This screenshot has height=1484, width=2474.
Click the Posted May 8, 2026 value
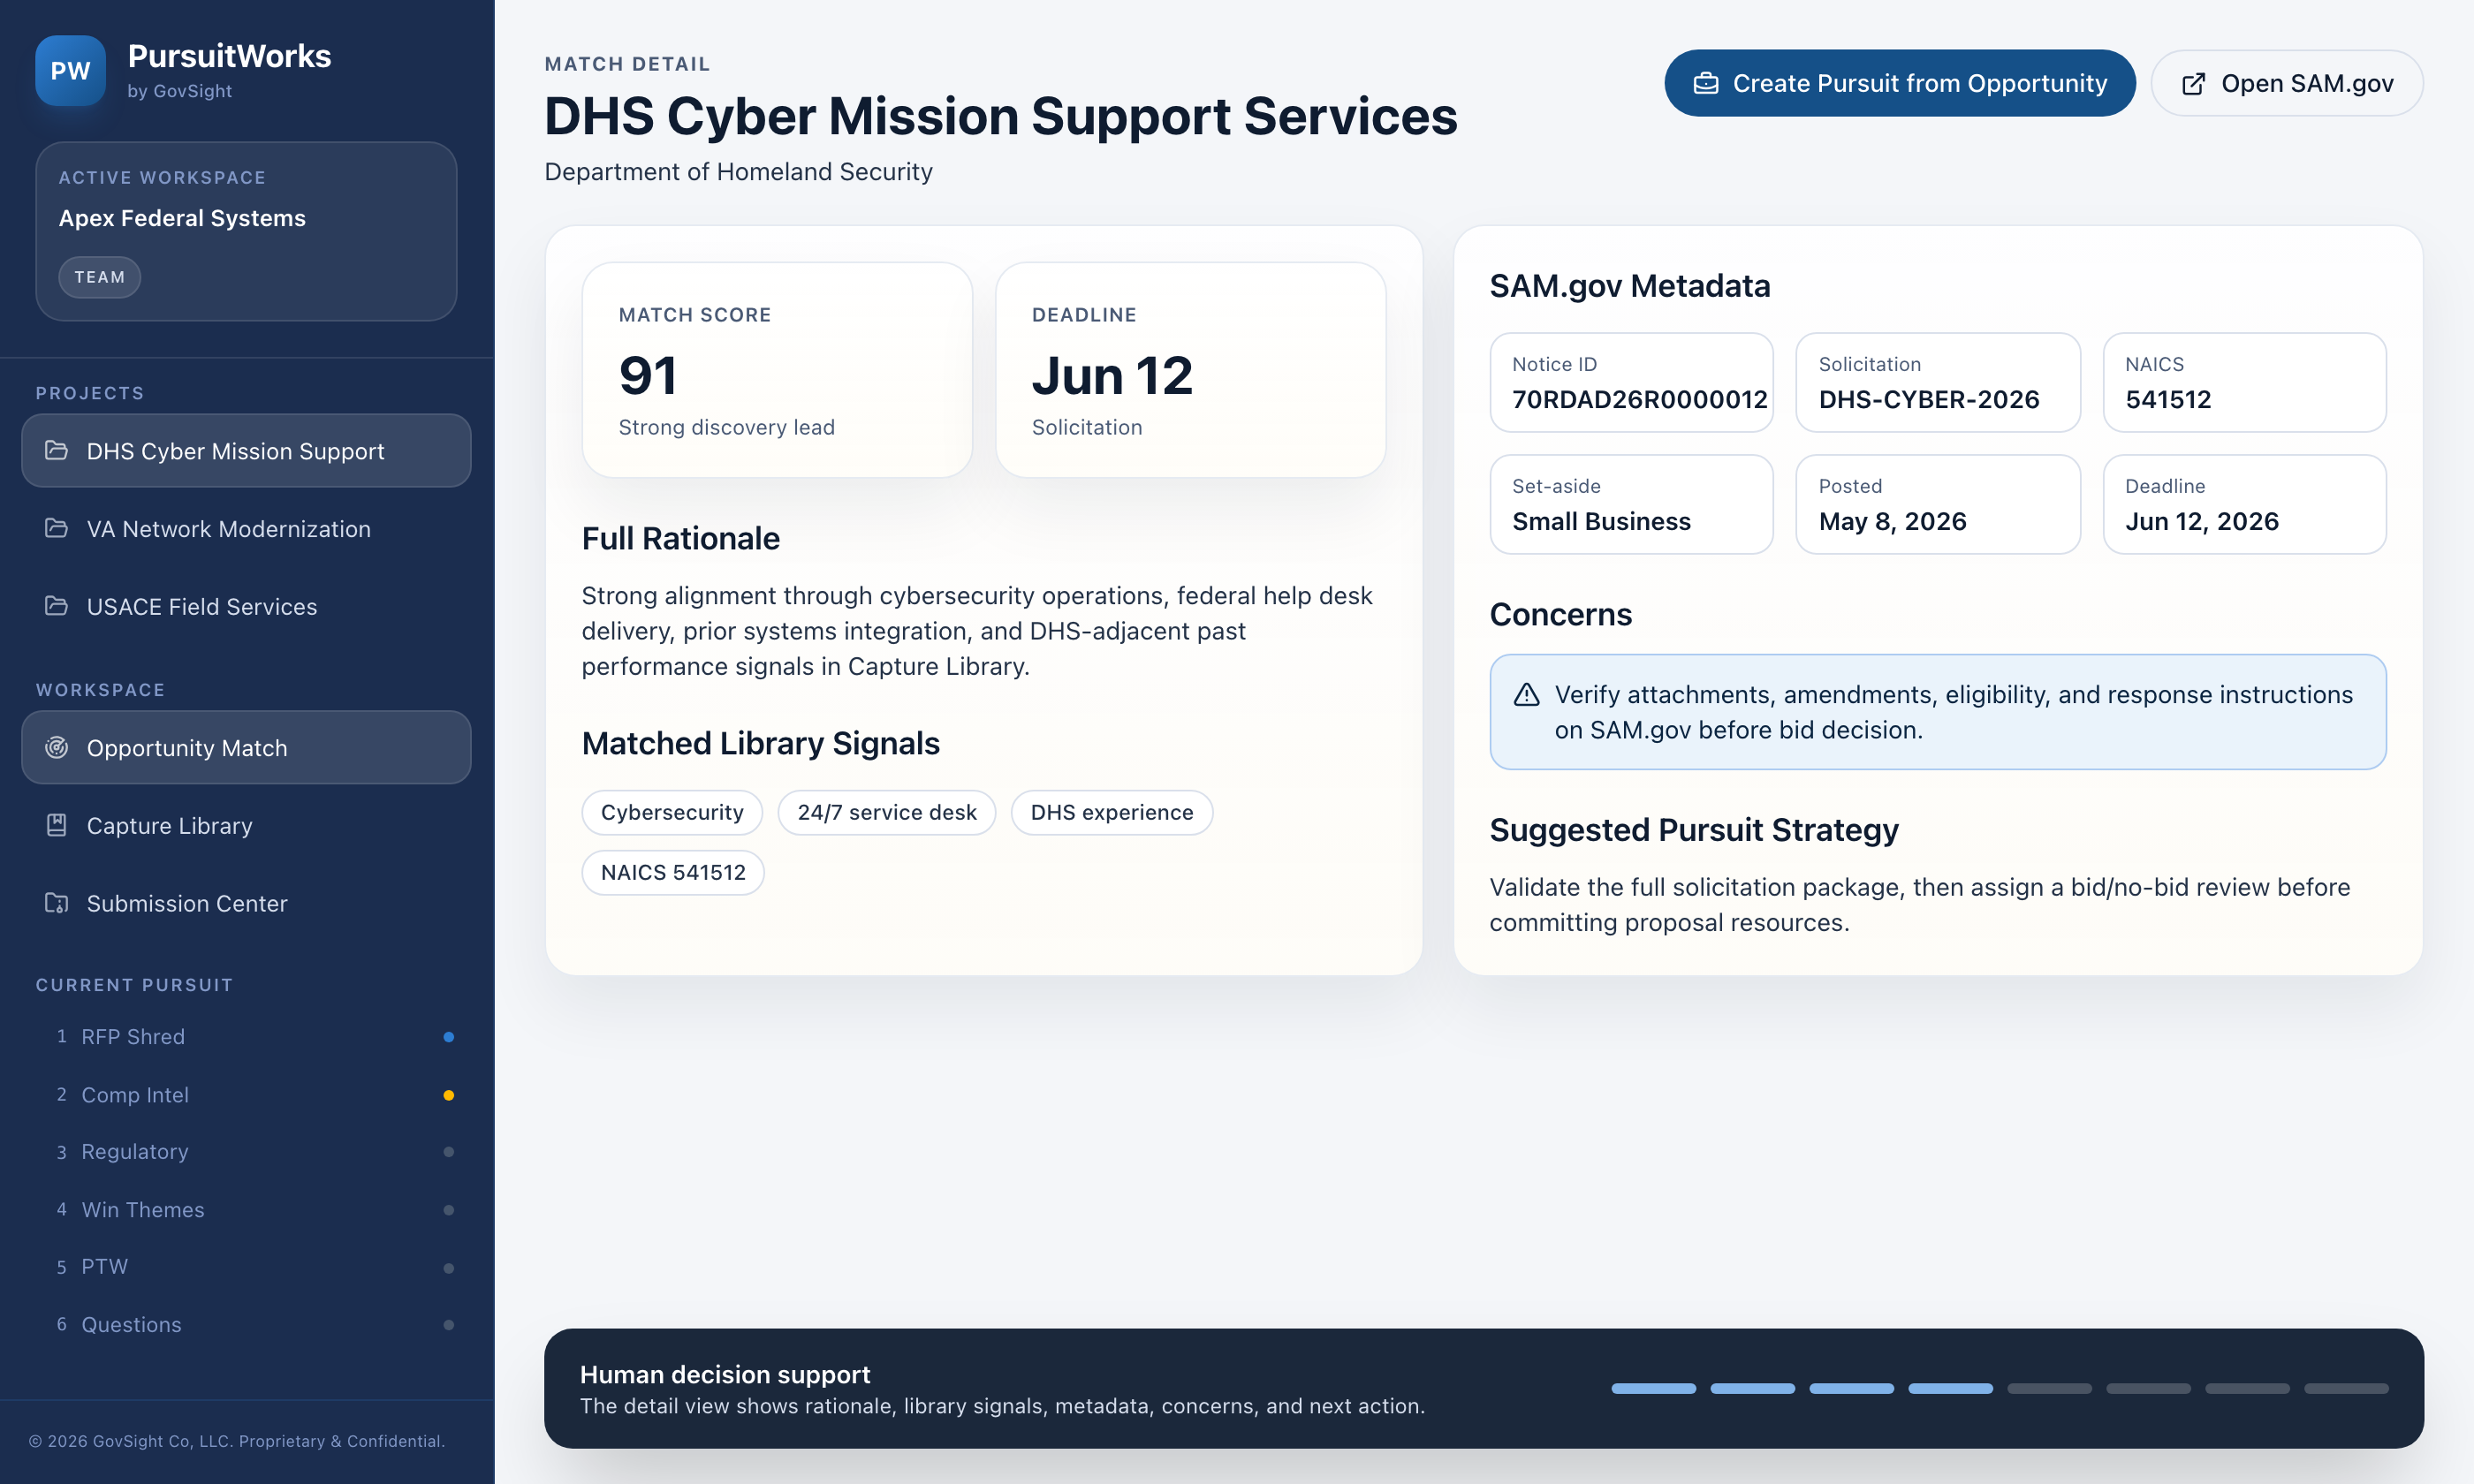coord(1892,521)
